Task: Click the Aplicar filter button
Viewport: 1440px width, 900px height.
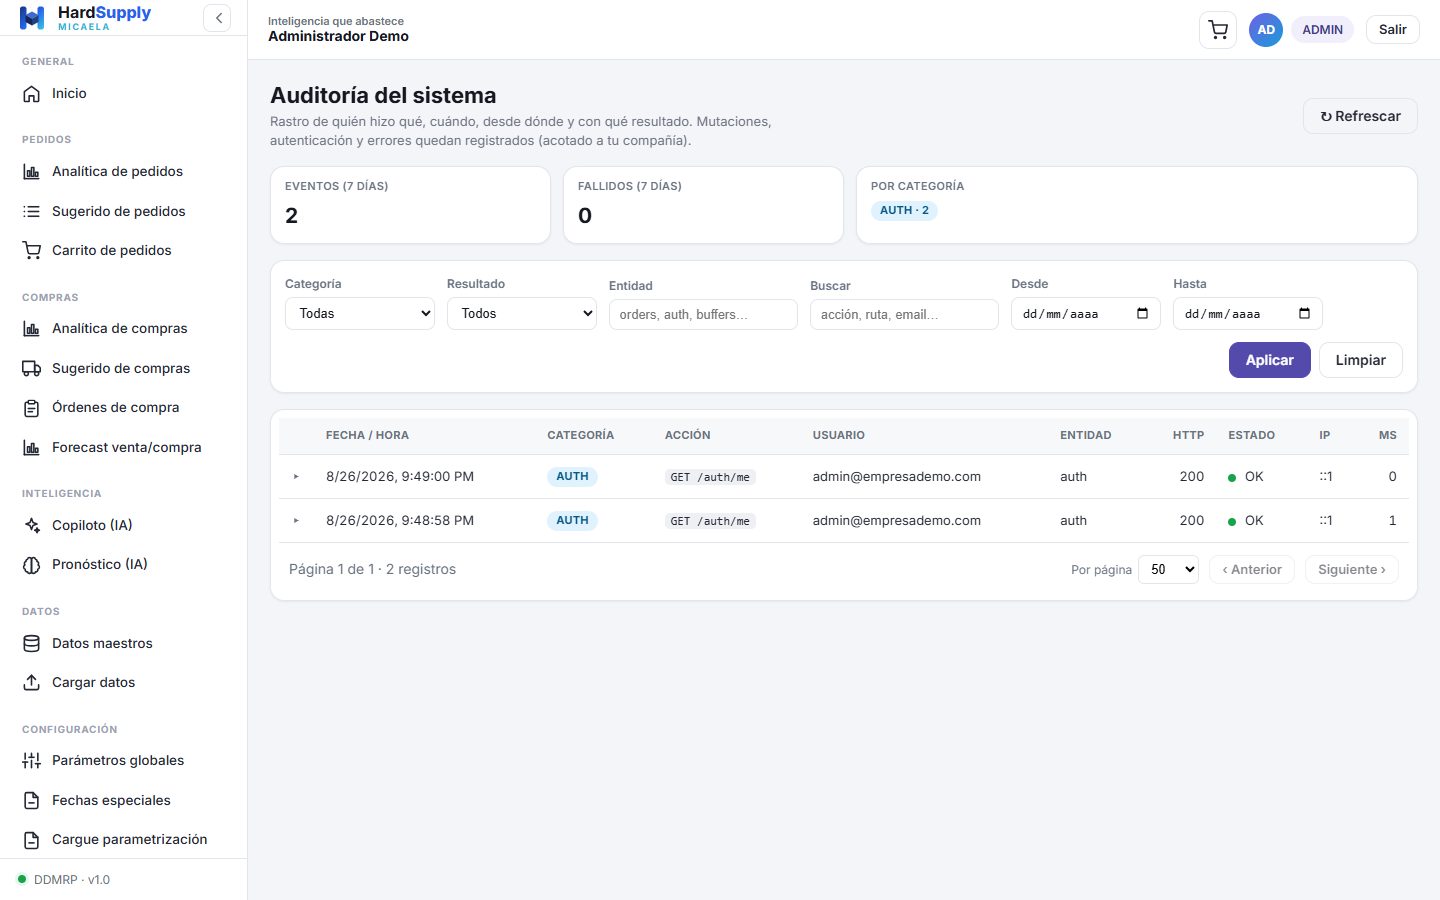Action: click(1269, 360)
